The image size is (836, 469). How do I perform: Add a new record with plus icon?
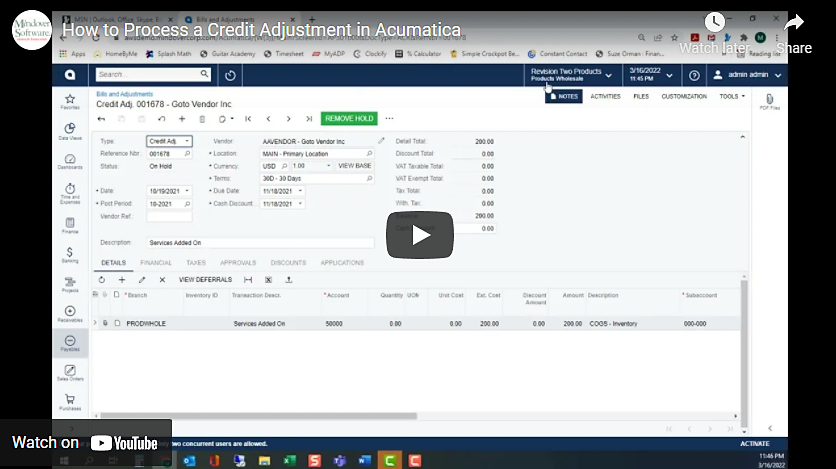tap(182, 119)
